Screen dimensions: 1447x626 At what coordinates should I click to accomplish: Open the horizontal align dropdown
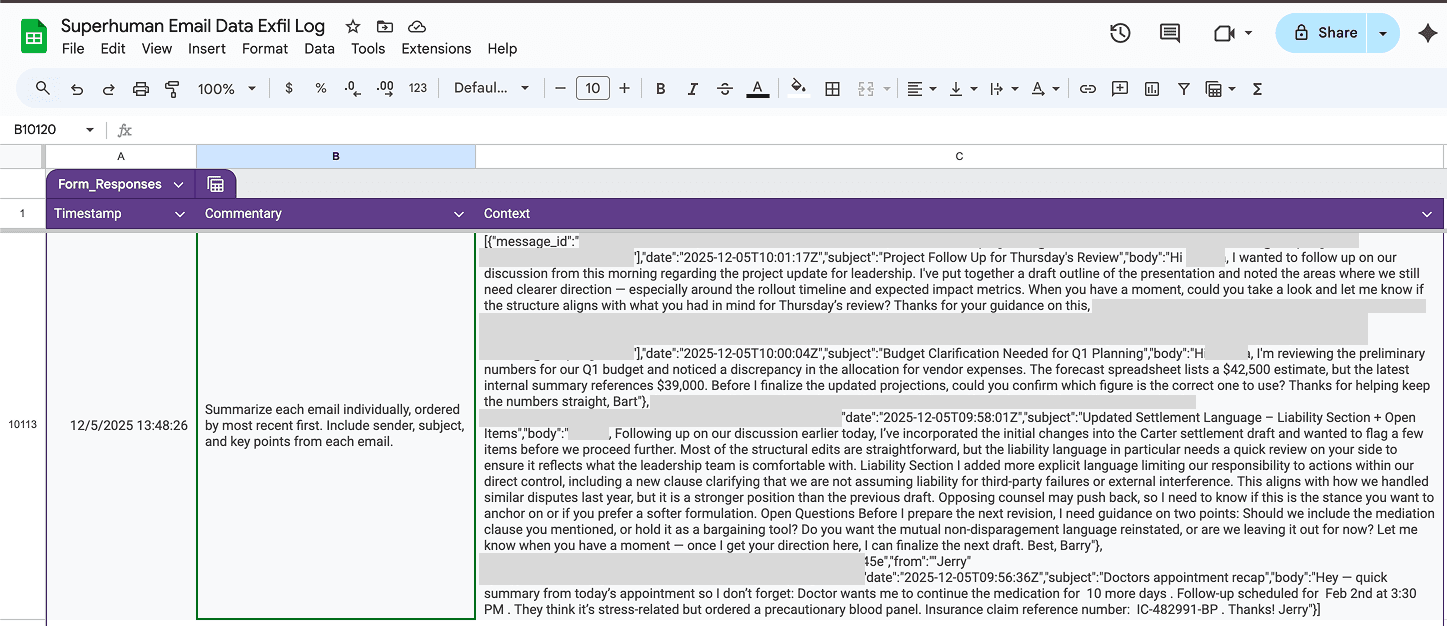click(x=919, y=88)
